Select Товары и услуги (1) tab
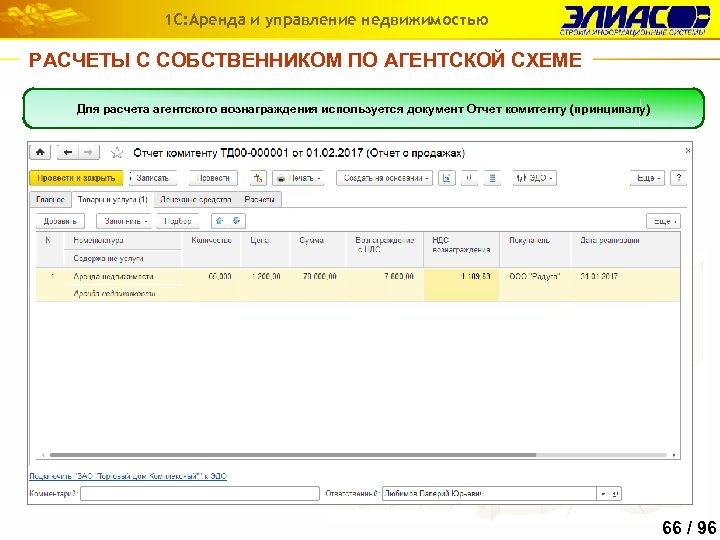Viewport: 720px width, 540px height. pos(112,200)
